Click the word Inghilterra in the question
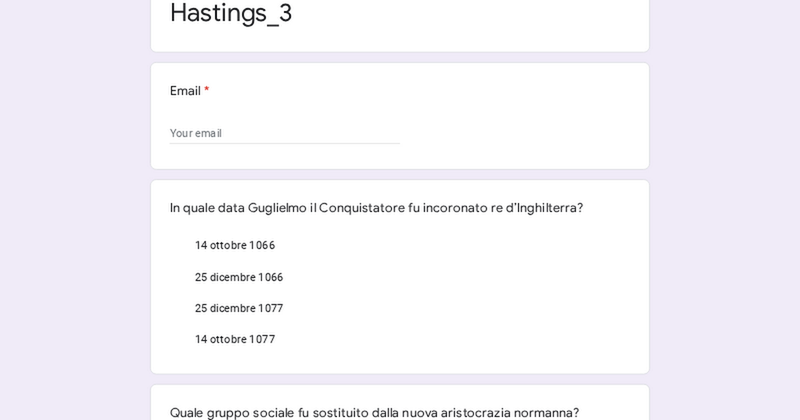This screenshot has height=420, width=800. point(549,208)
